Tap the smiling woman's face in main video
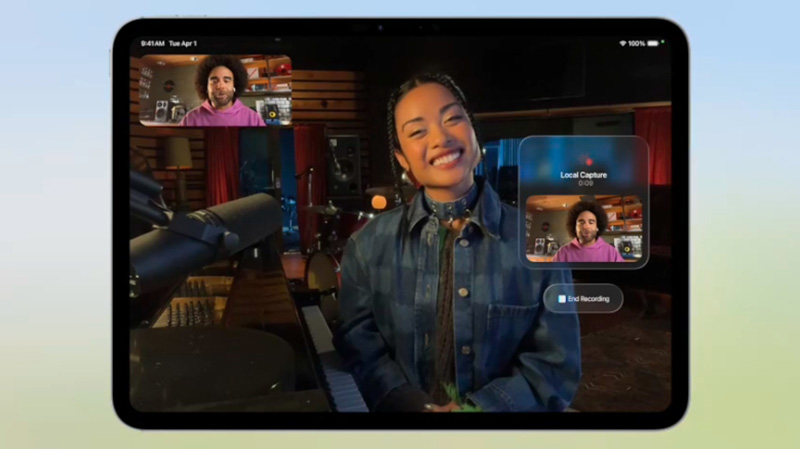This screenshot has width=800, height=449. [435, 135]
